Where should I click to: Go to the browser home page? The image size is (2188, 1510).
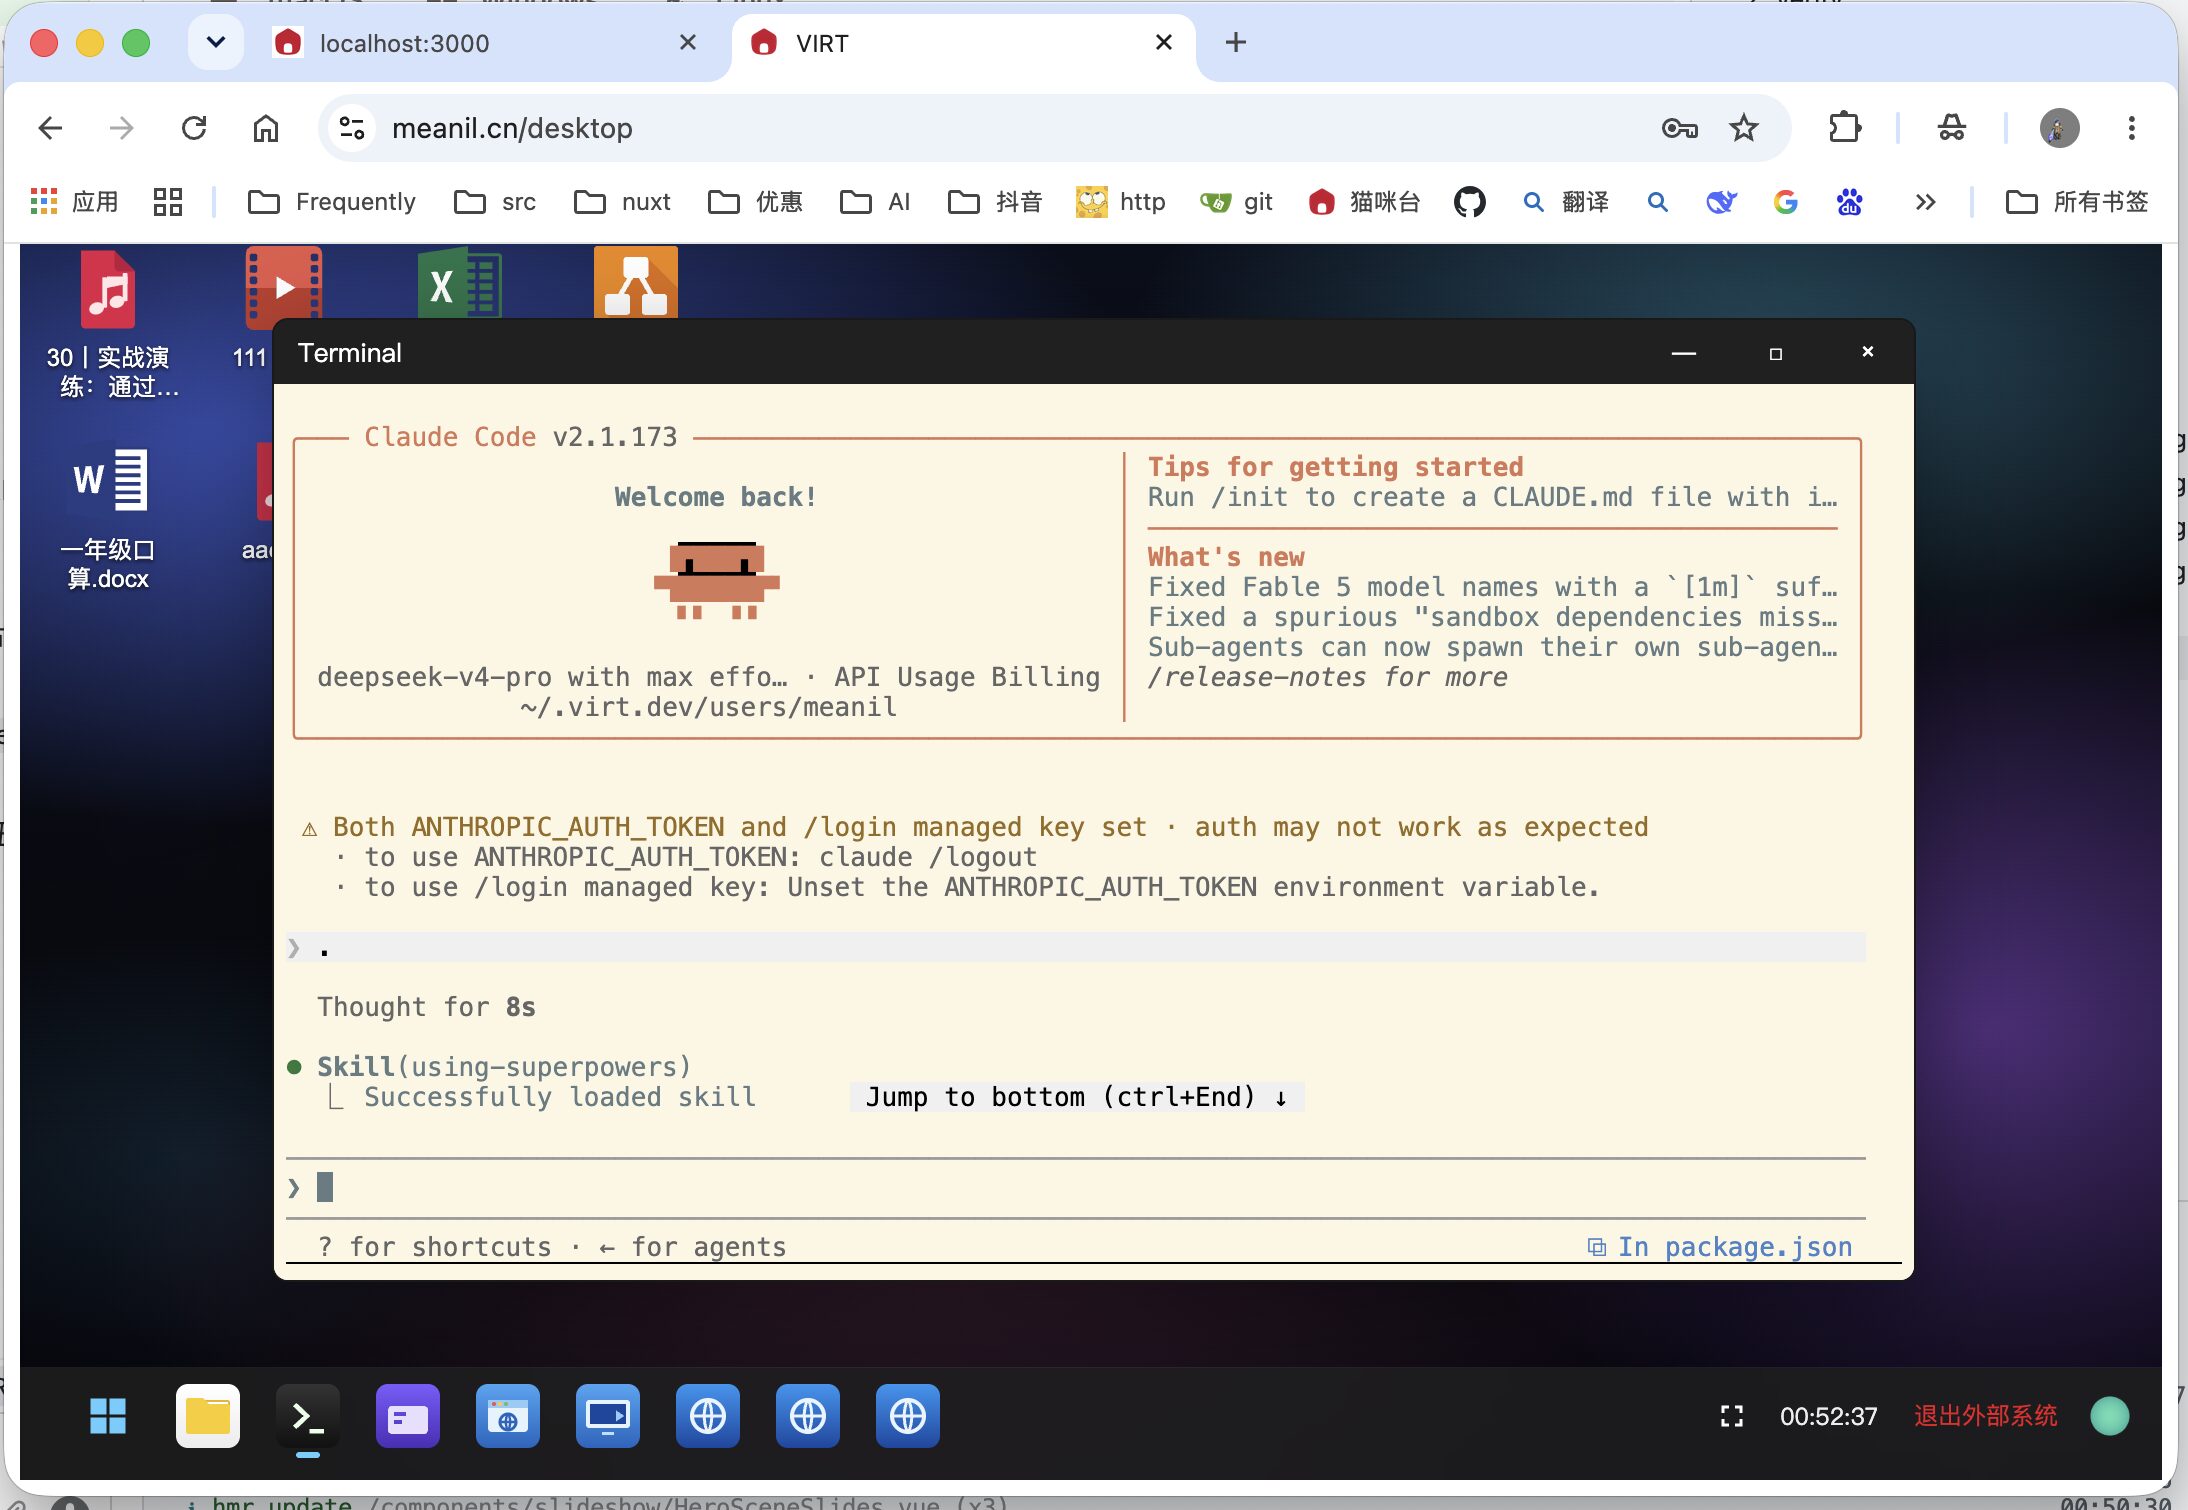click(x=266, y=128)
